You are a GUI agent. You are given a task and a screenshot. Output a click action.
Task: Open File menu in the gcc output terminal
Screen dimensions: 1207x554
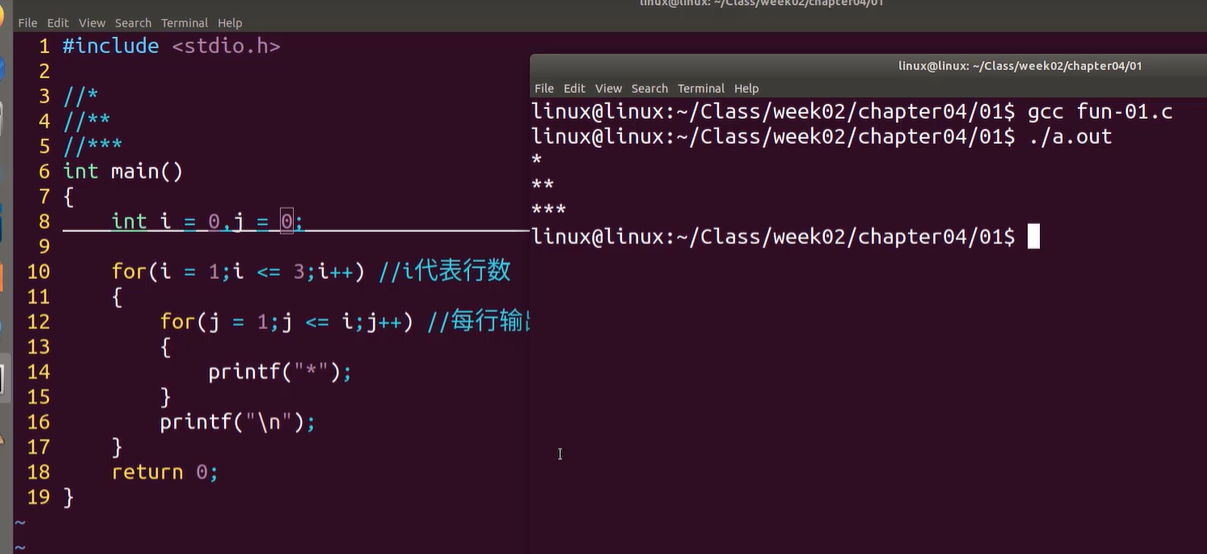(x=544, y=89)
